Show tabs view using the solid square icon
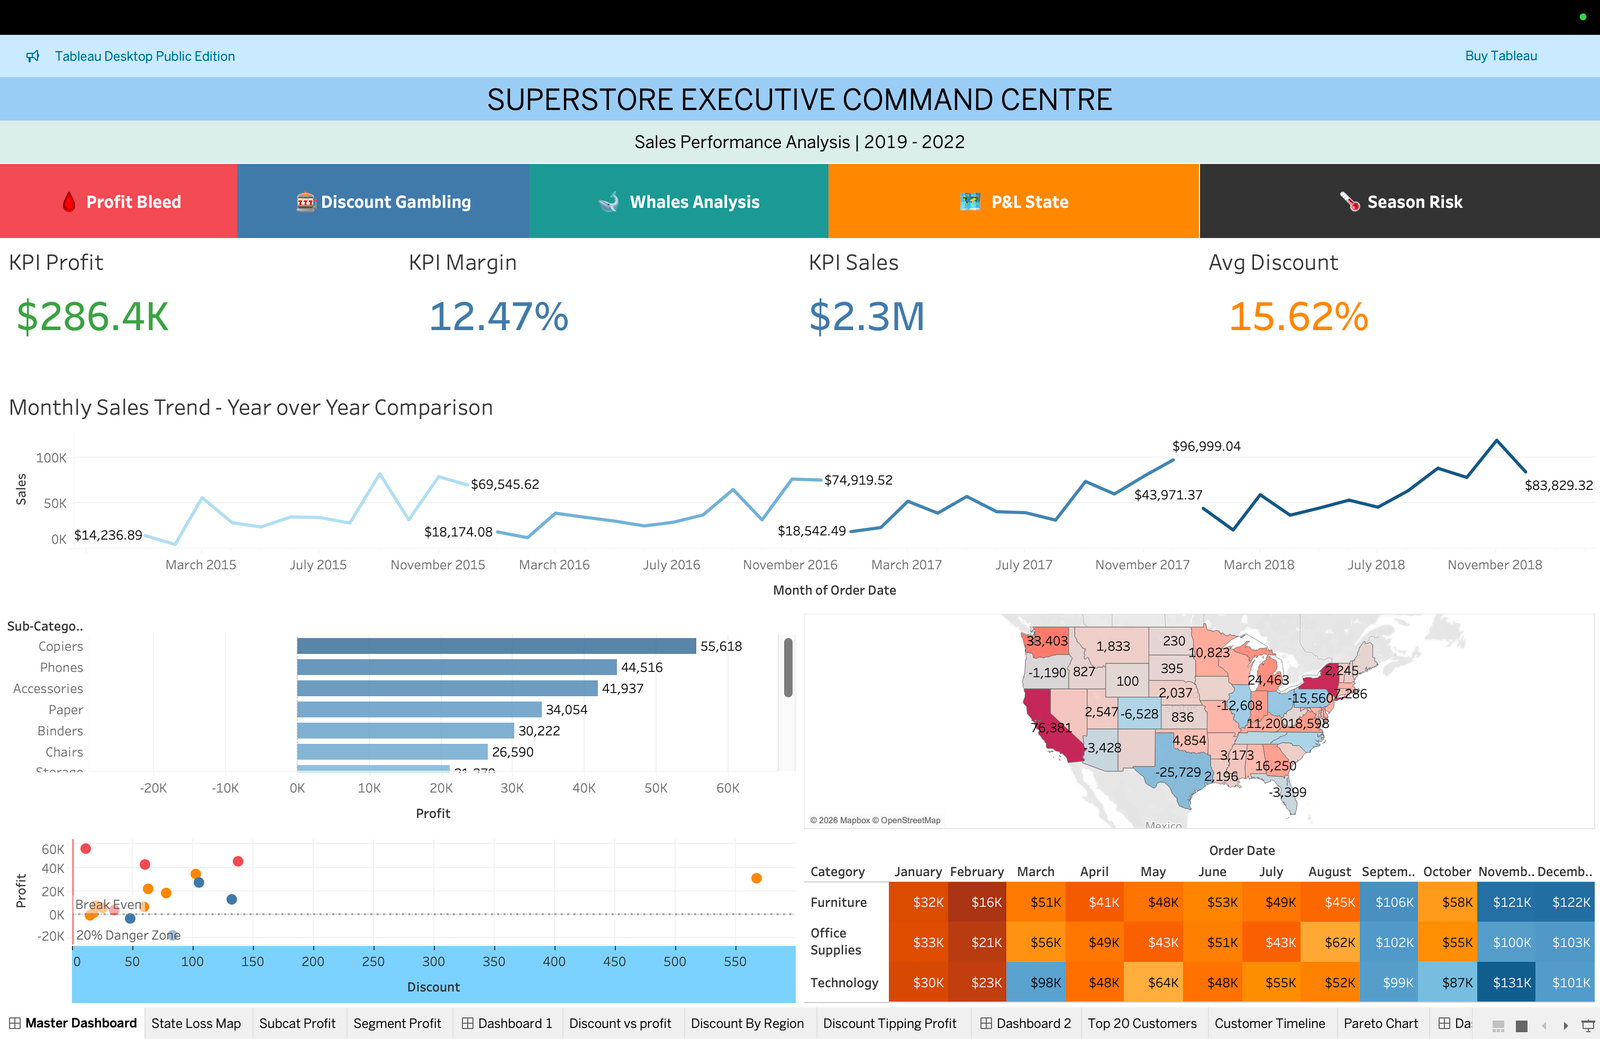 1522,1026
